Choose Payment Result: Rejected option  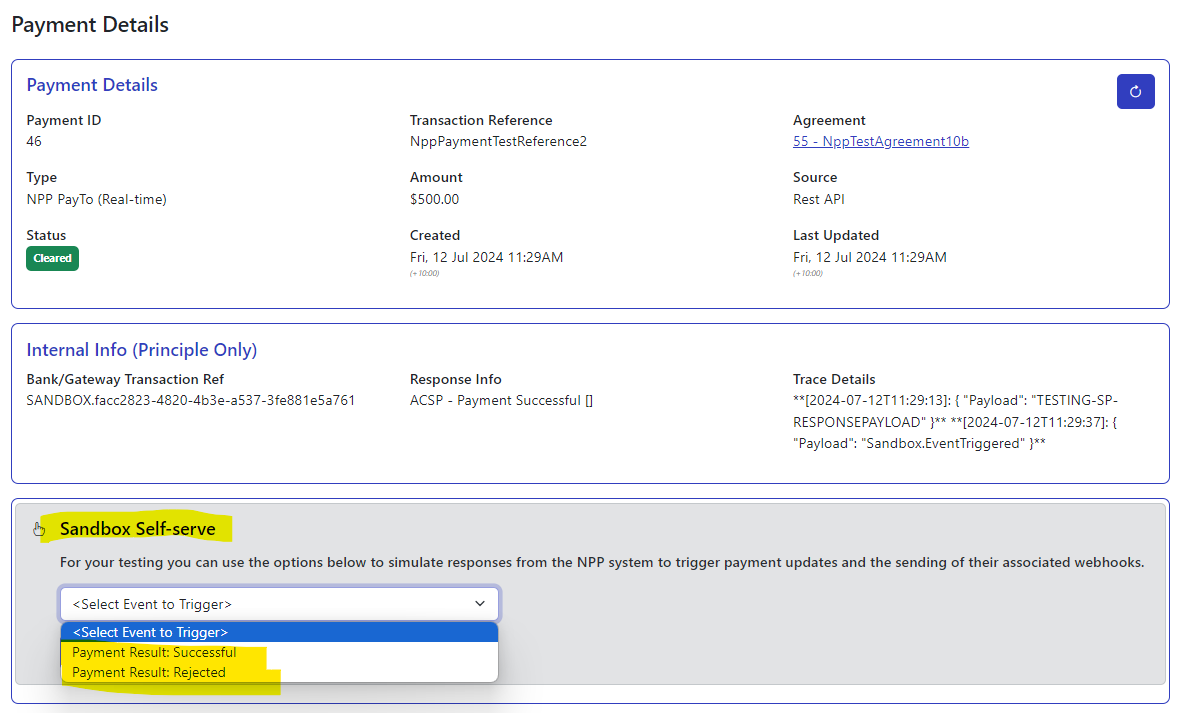(x=149, y=672)
